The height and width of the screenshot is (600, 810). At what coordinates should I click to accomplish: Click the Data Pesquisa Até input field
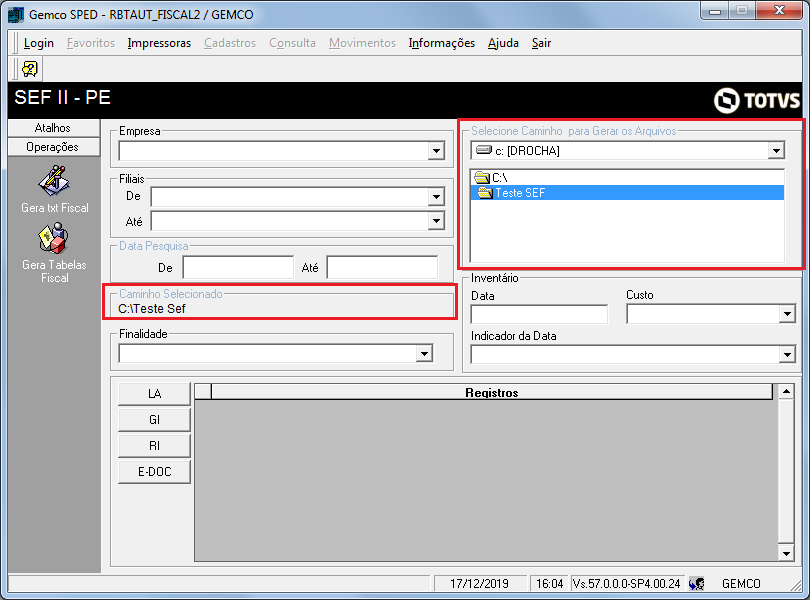point(382,268)
